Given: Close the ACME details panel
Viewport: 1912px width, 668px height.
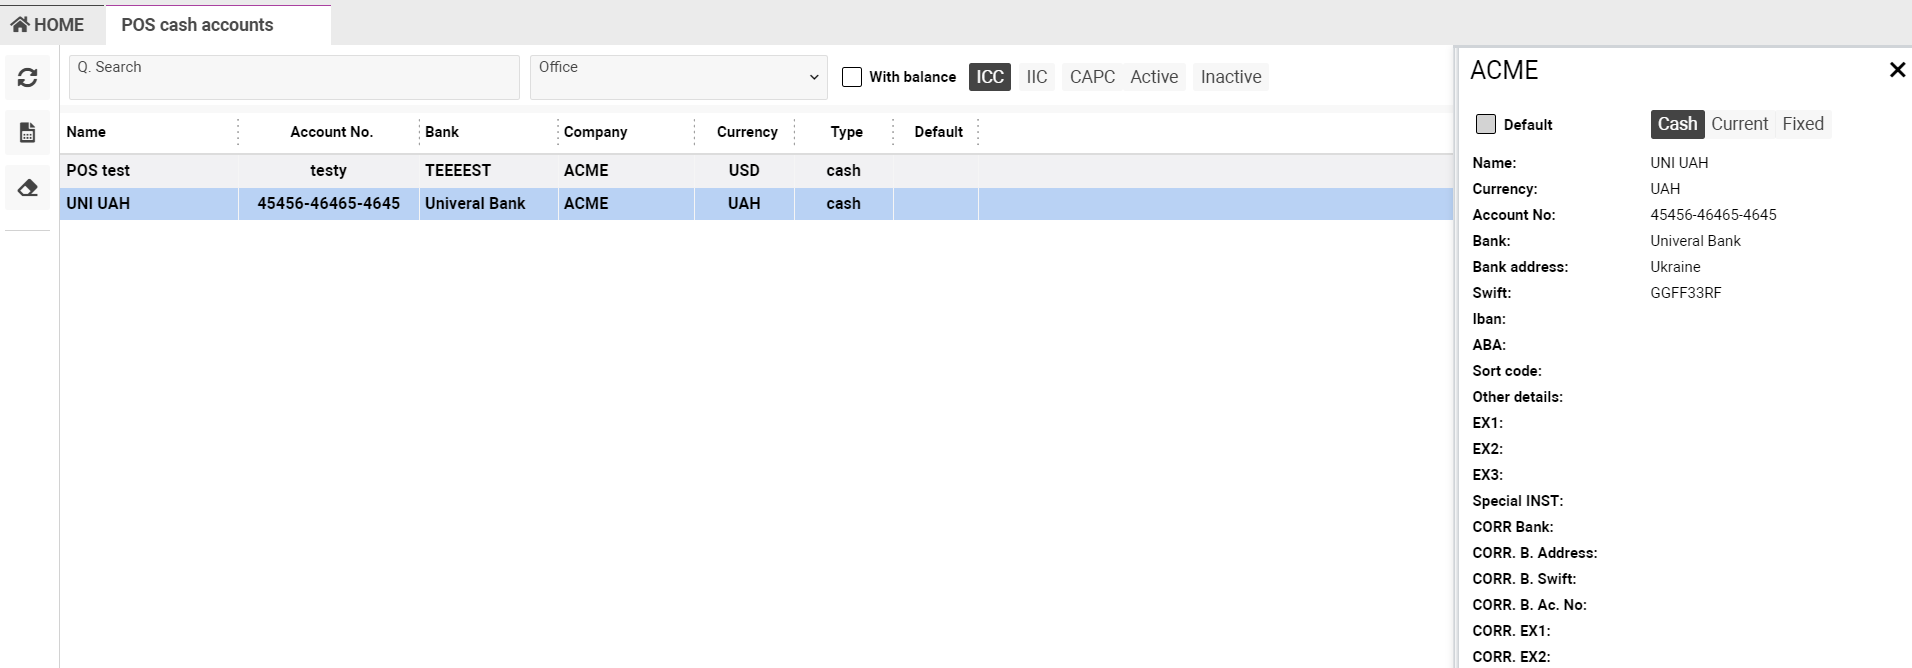Looking at the screenshot, I should pos(1896,70).
